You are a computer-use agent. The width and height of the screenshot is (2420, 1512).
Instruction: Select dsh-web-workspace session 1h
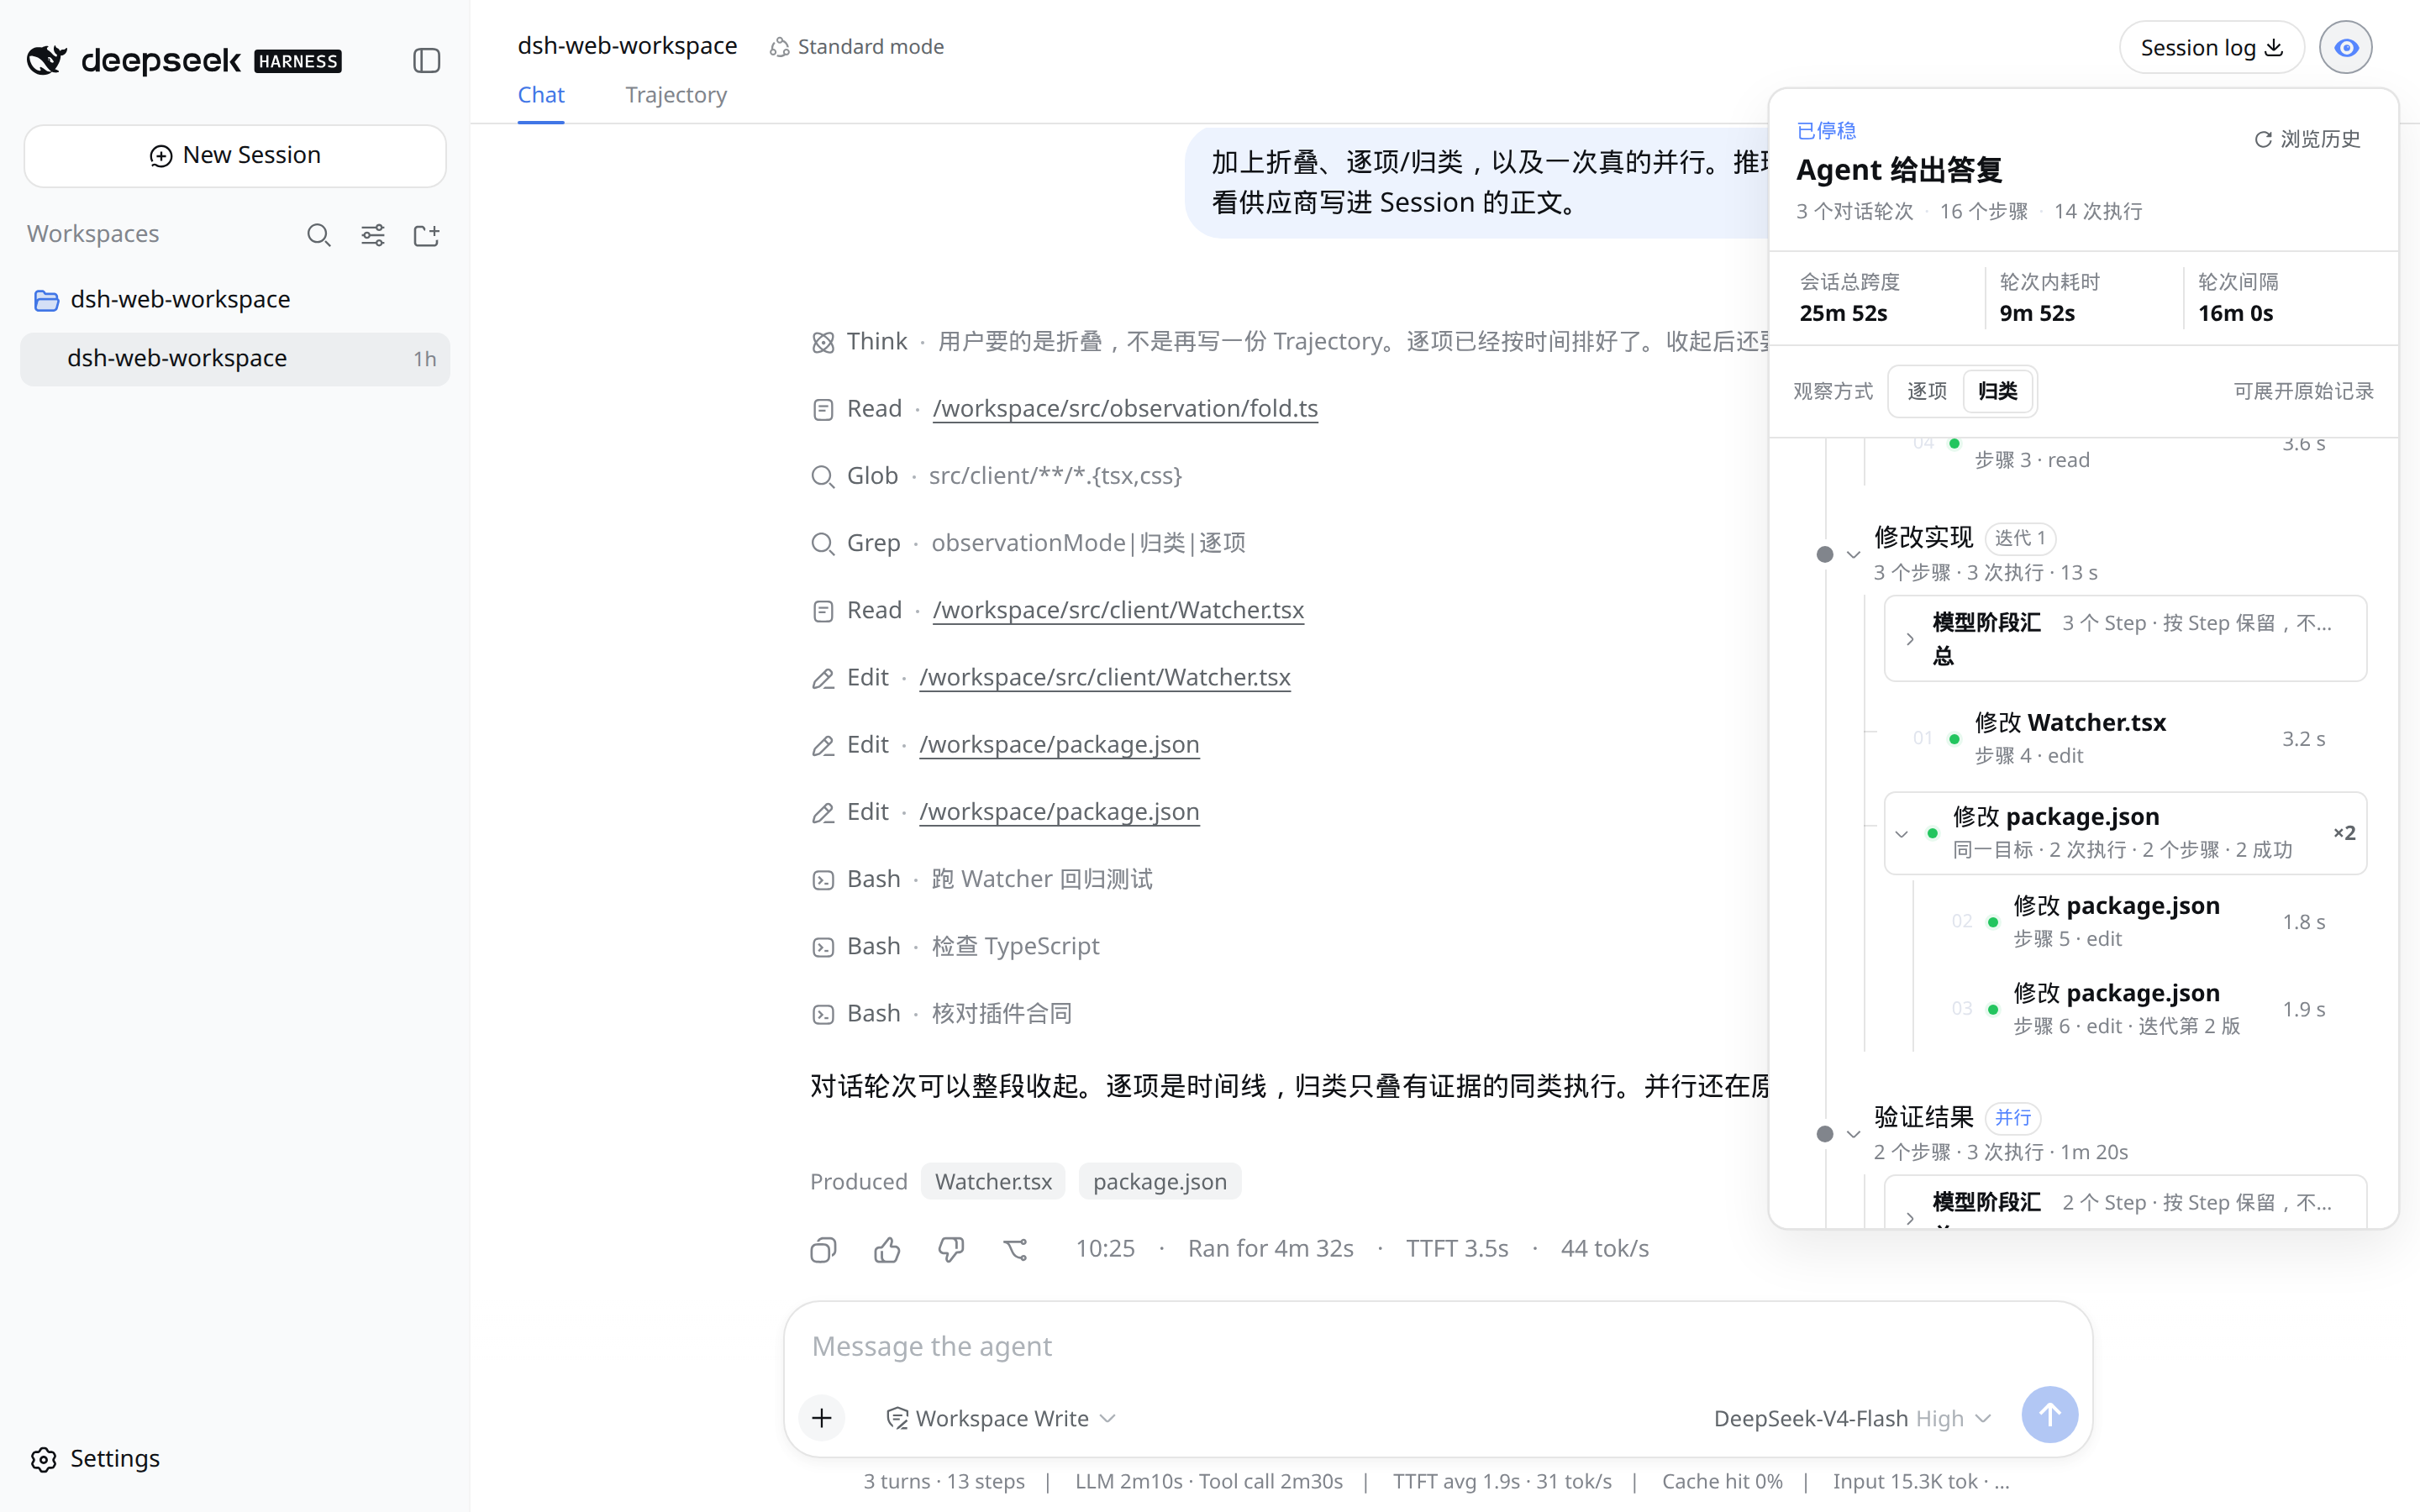click(x=235, y=358)
